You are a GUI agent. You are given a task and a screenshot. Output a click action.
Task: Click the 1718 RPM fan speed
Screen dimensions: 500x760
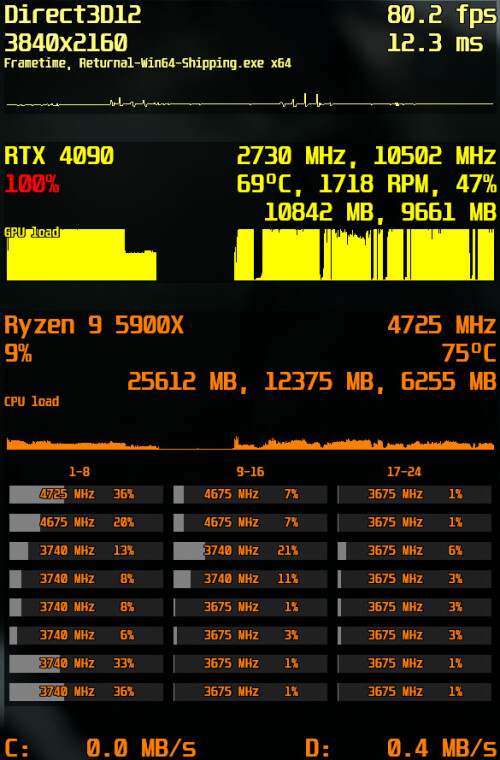click(380, 184)
